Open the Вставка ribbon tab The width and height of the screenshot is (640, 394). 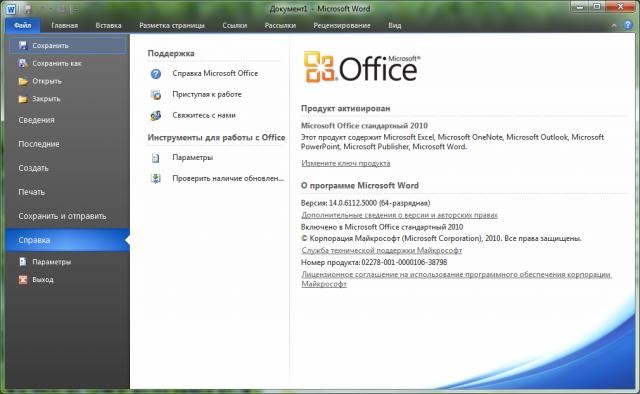click(108, 25)
